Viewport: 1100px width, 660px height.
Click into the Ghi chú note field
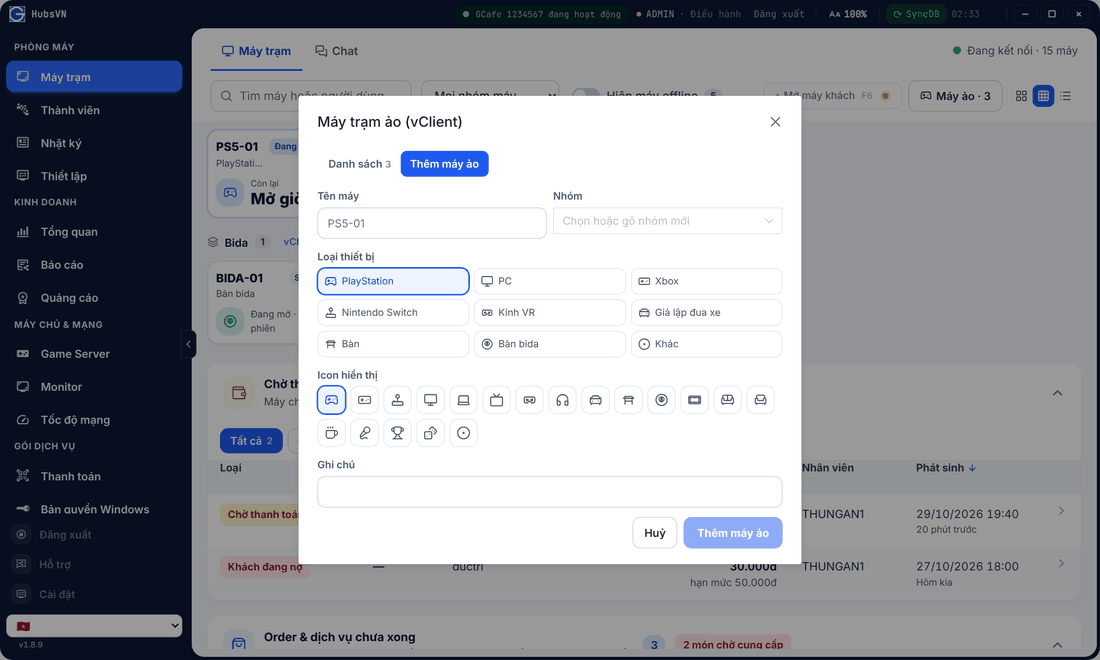[x=550, y=492]
